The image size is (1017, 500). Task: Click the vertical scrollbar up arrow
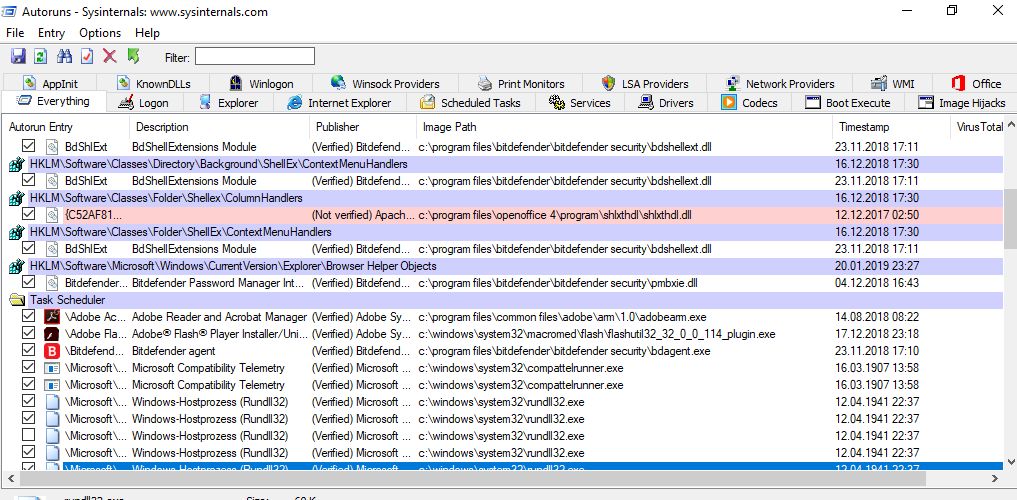[1011, 126]
